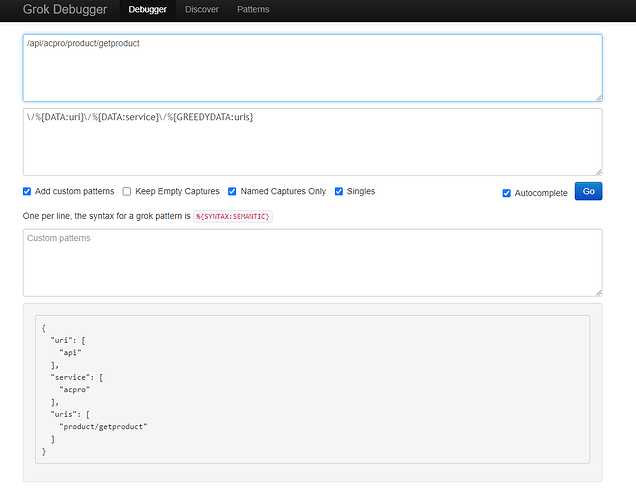Uncheck the Add custom patterns checkbox
Viewport: 636px width, 500px height.
[27, 191]
